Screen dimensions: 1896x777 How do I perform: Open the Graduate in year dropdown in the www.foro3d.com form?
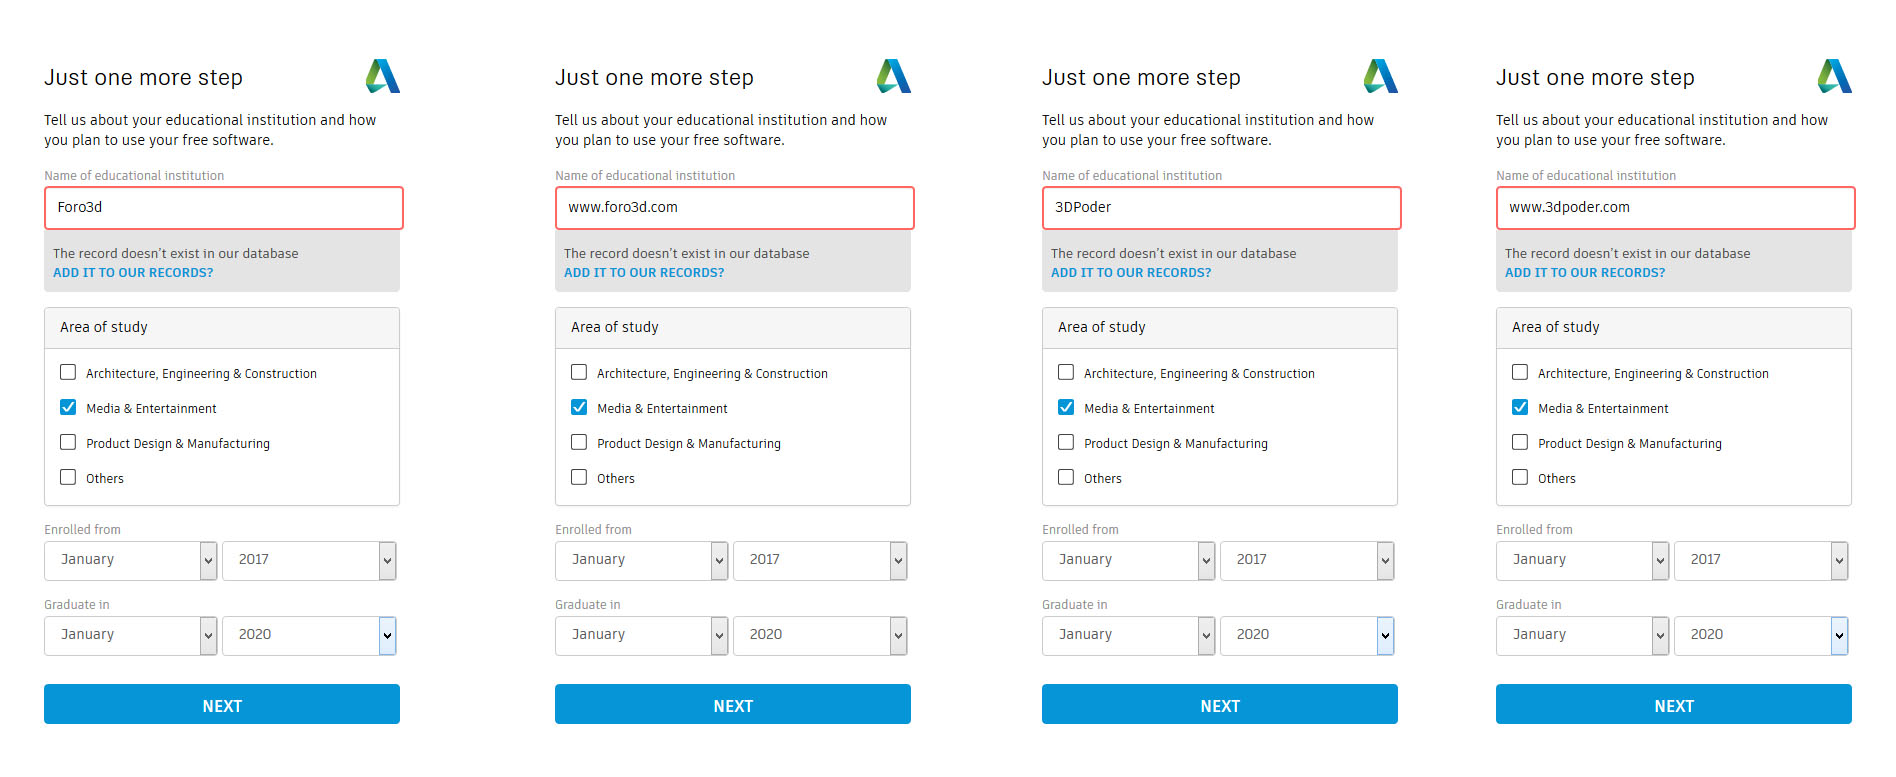820,635
